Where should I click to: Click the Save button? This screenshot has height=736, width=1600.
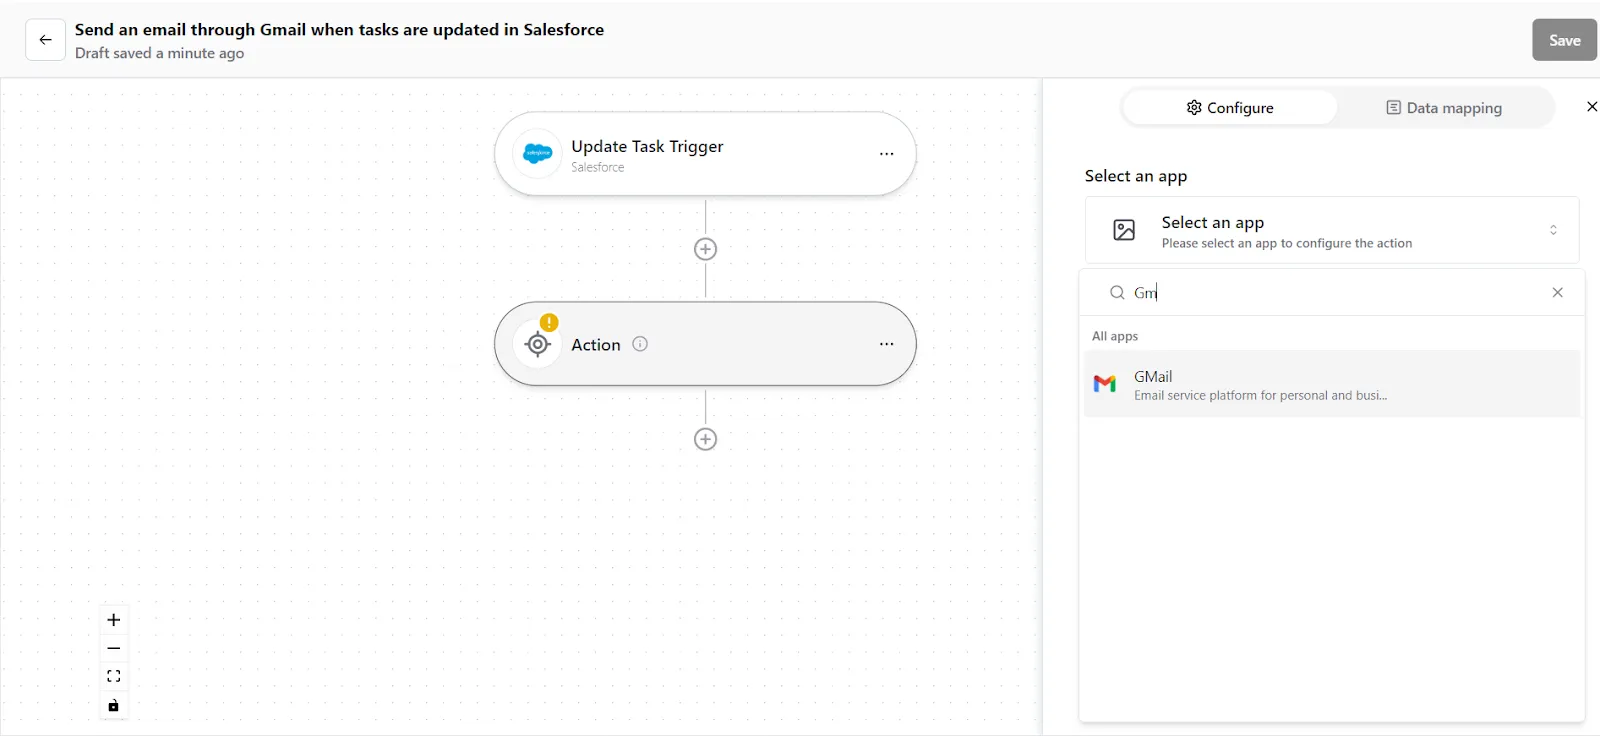pos(1564,40)
